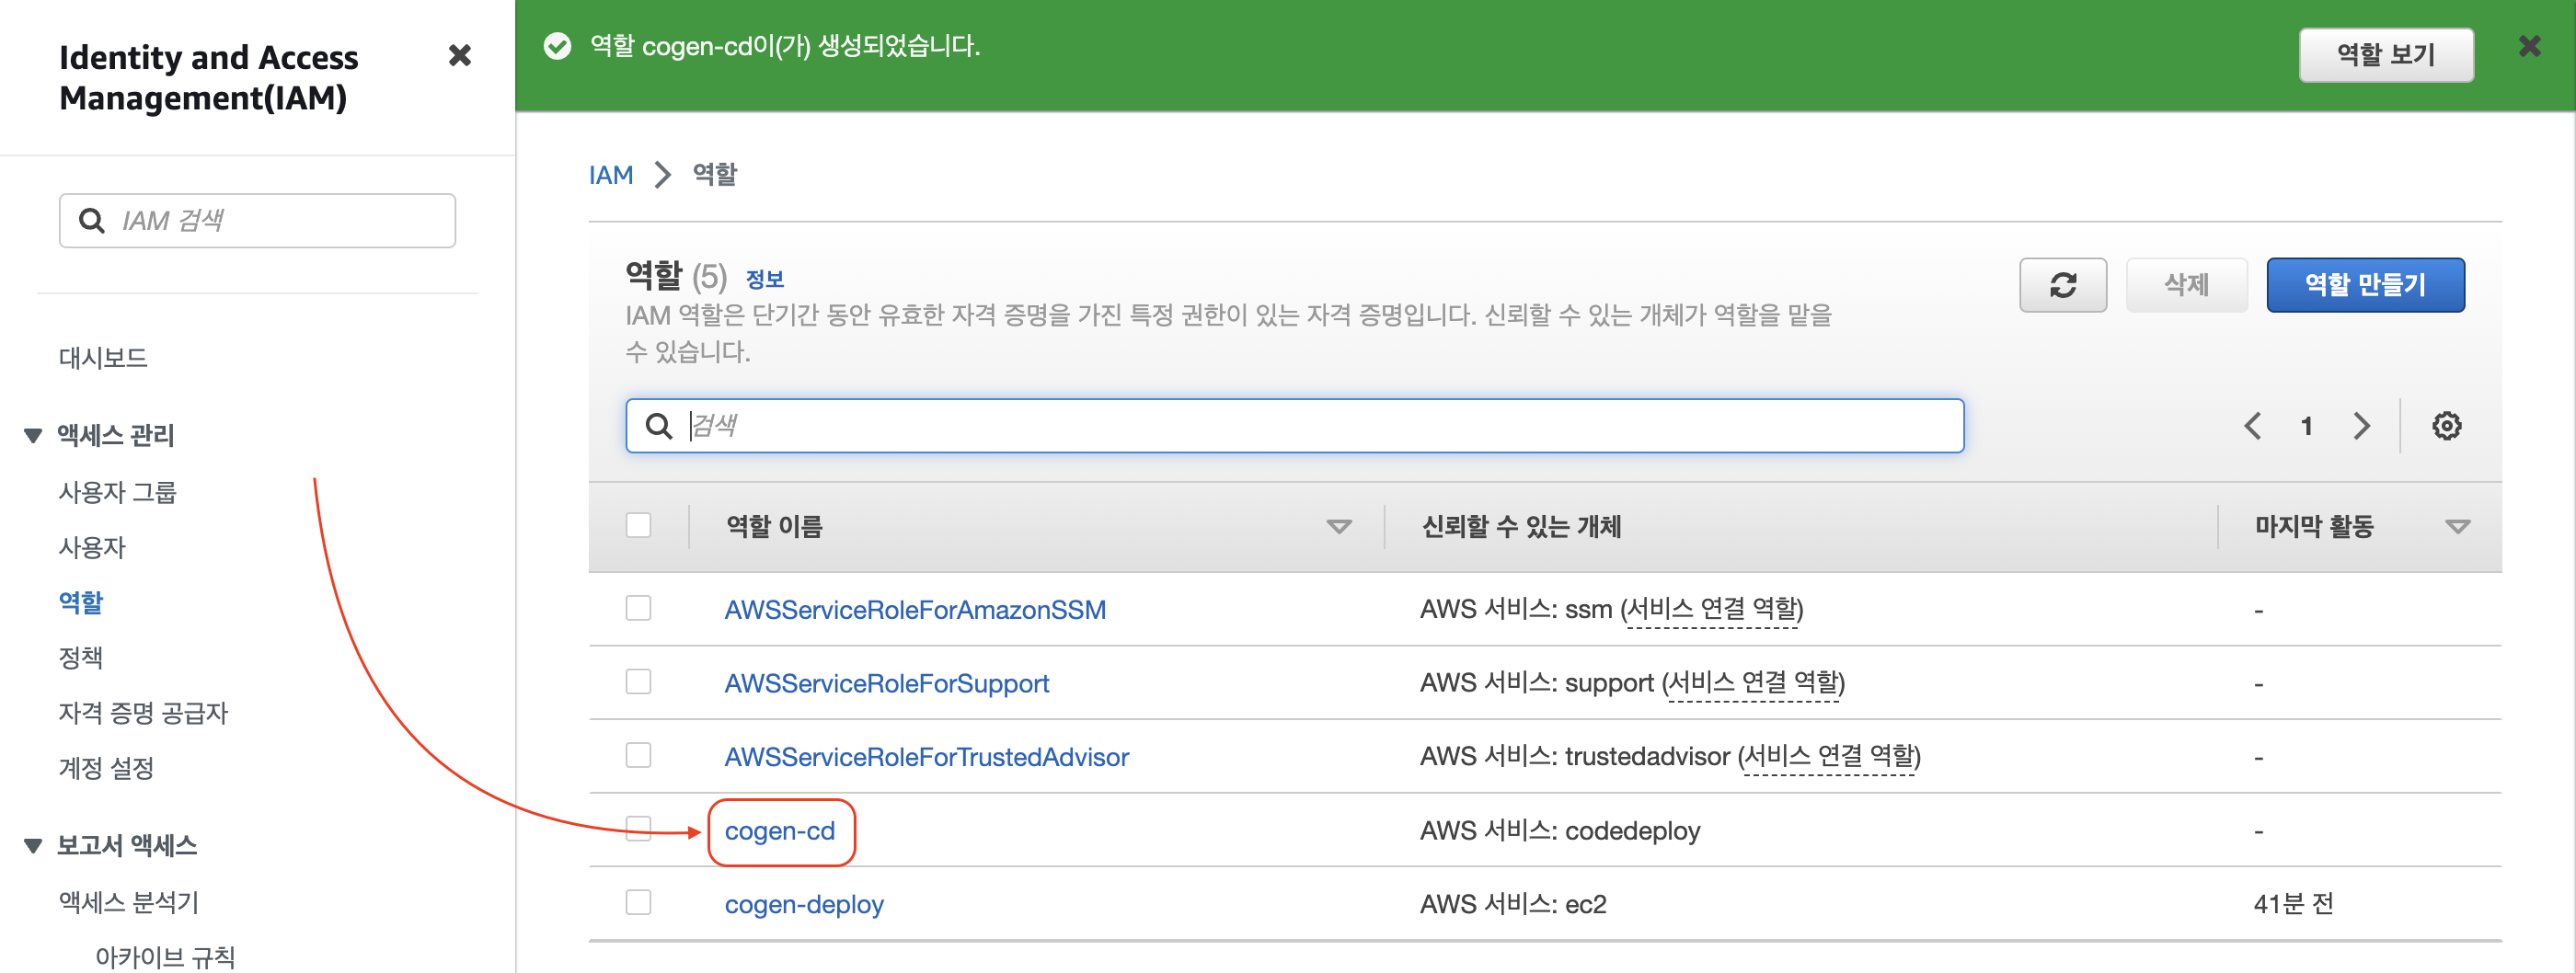
Task: Open 아카이브 규칙 in the sidebar
Action: [165, 957]
